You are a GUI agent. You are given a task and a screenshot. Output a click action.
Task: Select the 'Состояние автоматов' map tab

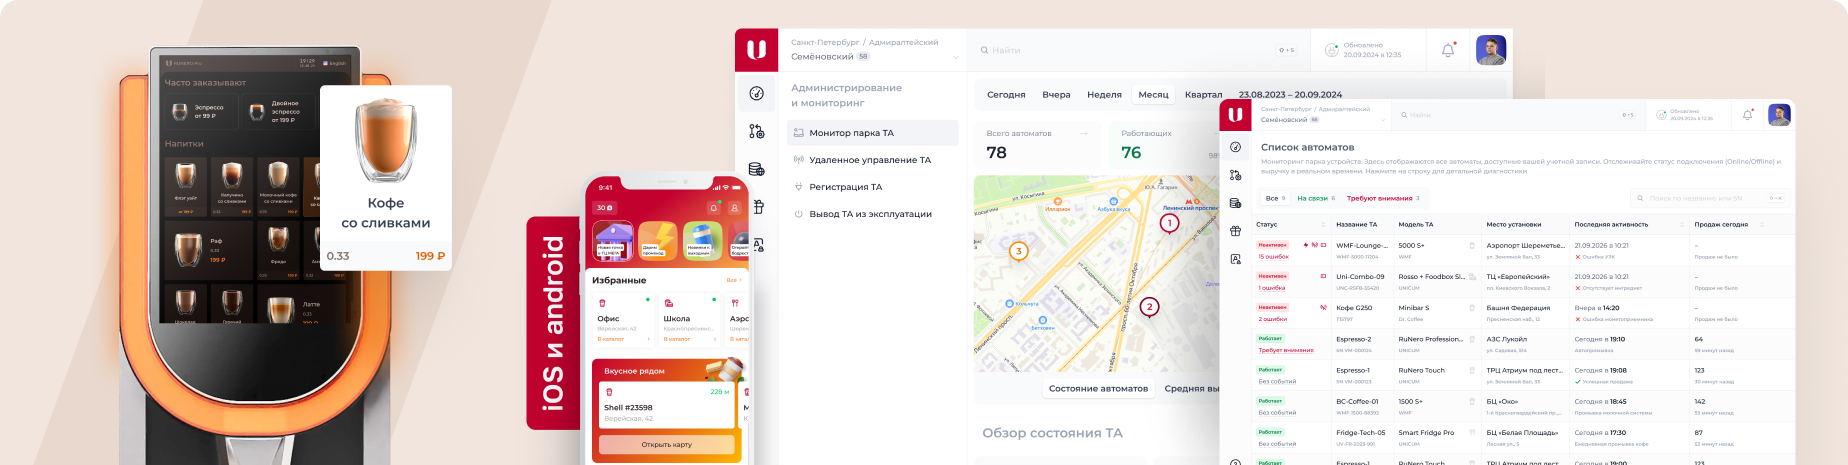1098,389
